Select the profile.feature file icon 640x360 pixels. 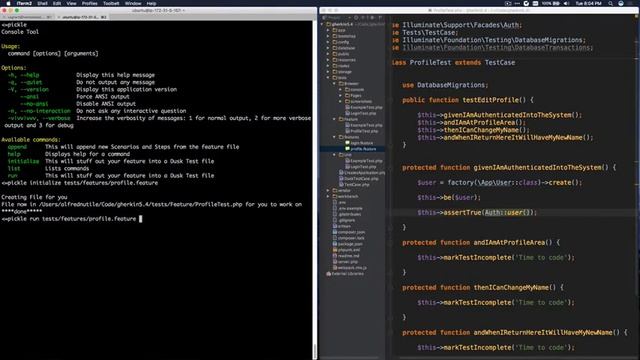[347, 149]
